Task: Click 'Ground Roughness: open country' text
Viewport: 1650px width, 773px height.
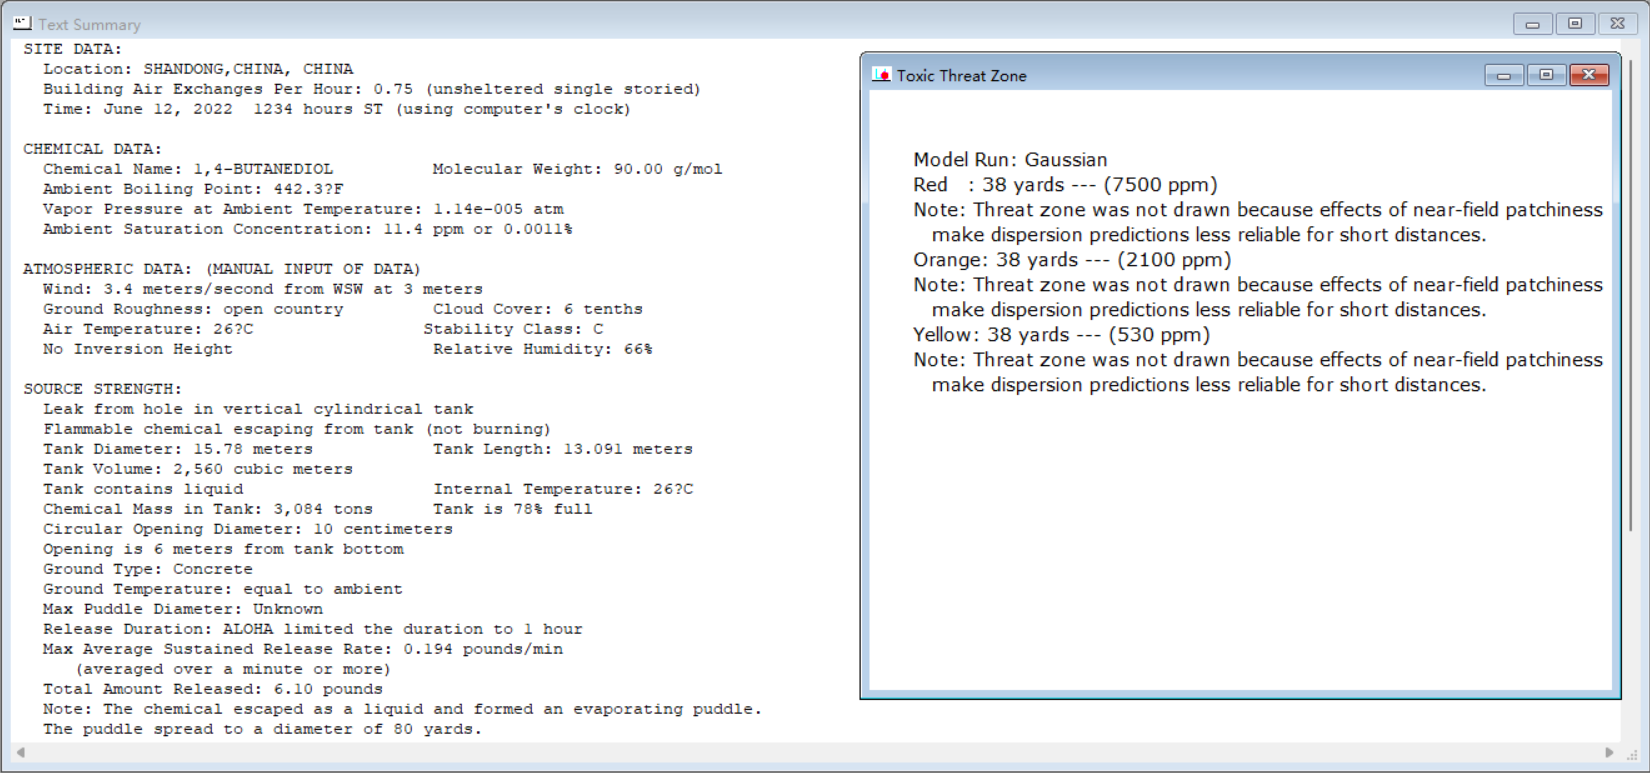Action: [x=193, y=309]
